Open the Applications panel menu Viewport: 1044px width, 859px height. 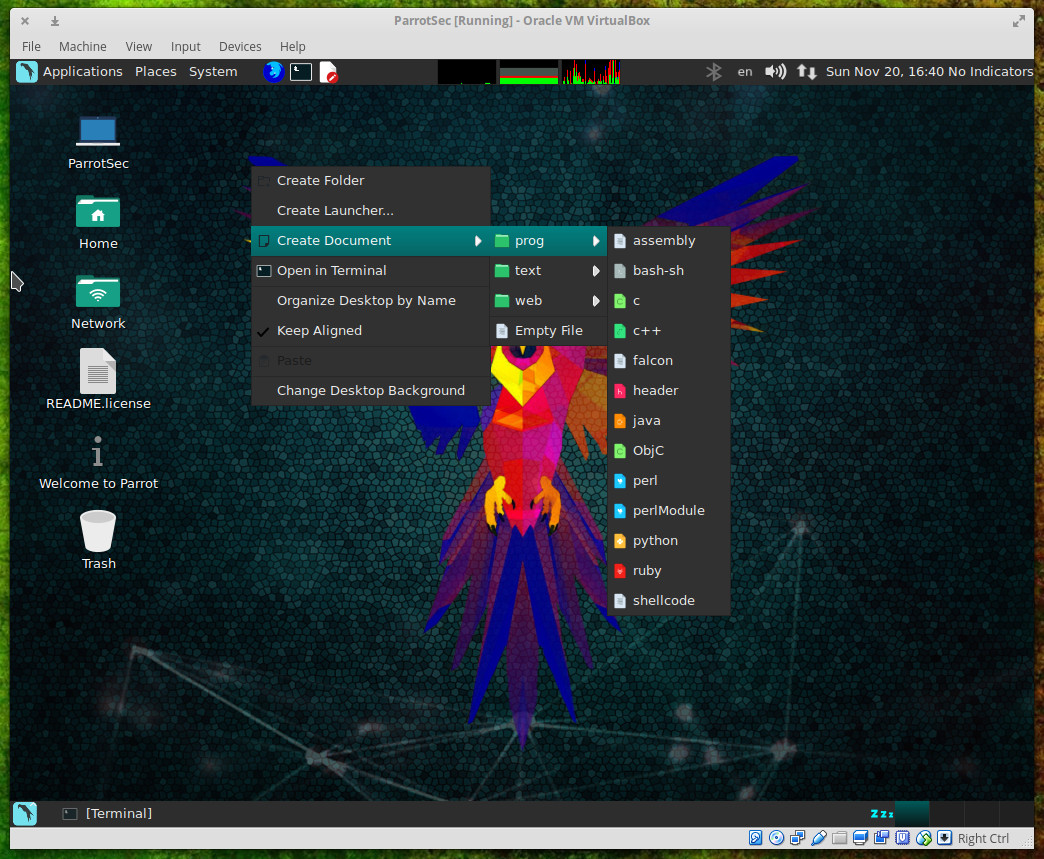tap(83, 72)
